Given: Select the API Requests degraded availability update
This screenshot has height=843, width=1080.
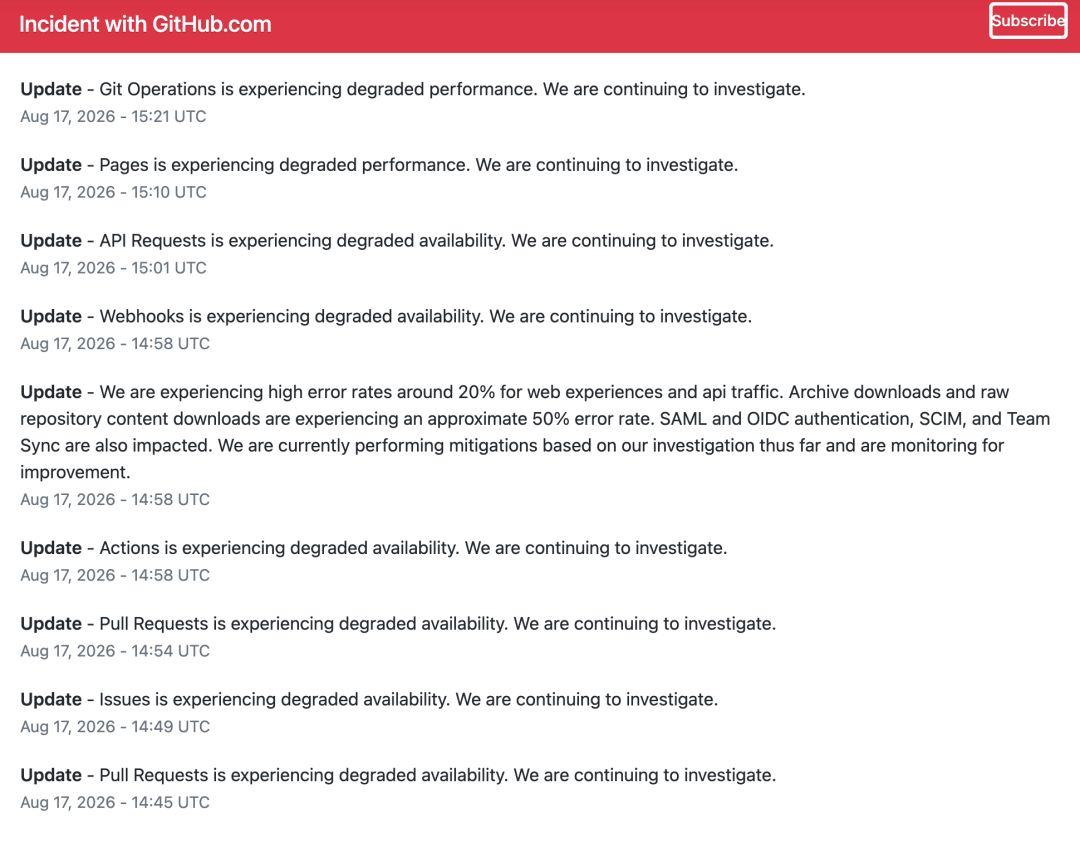Looking at the screenshot, I should 397,241.
